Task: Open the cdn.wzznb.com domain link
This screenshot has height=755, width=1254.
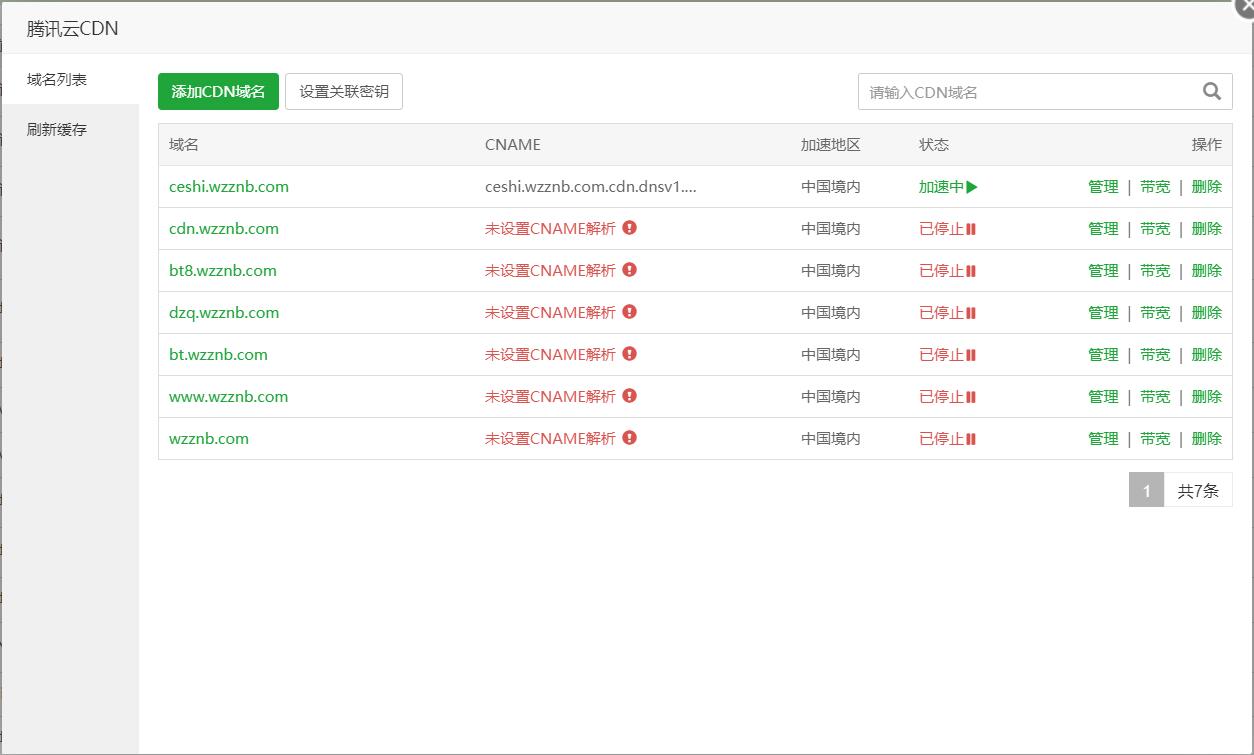Action: (224, 229)
